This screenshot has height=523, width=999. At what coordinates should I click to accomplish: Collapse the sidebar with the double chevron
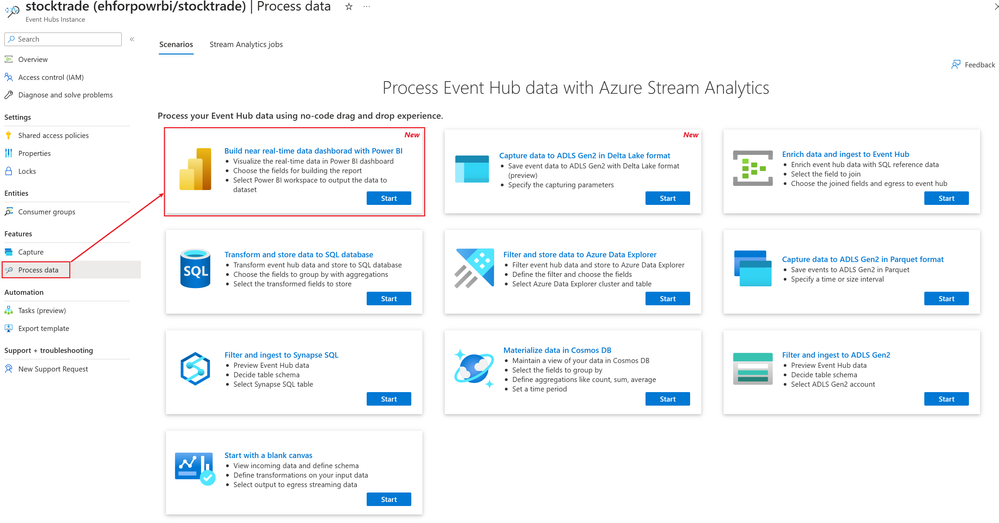(x=132, y=39)
